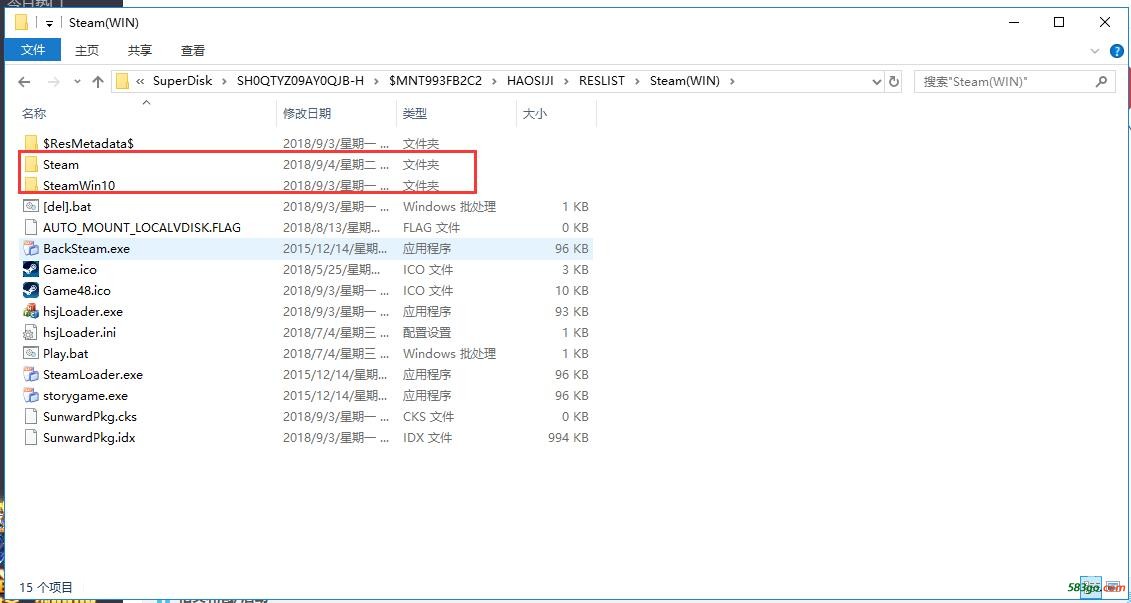Expand the chevron after SH0QTYZ09AY0QJB-H breadcrumb
Screen dimensions: 1131x603
(377, 81)
